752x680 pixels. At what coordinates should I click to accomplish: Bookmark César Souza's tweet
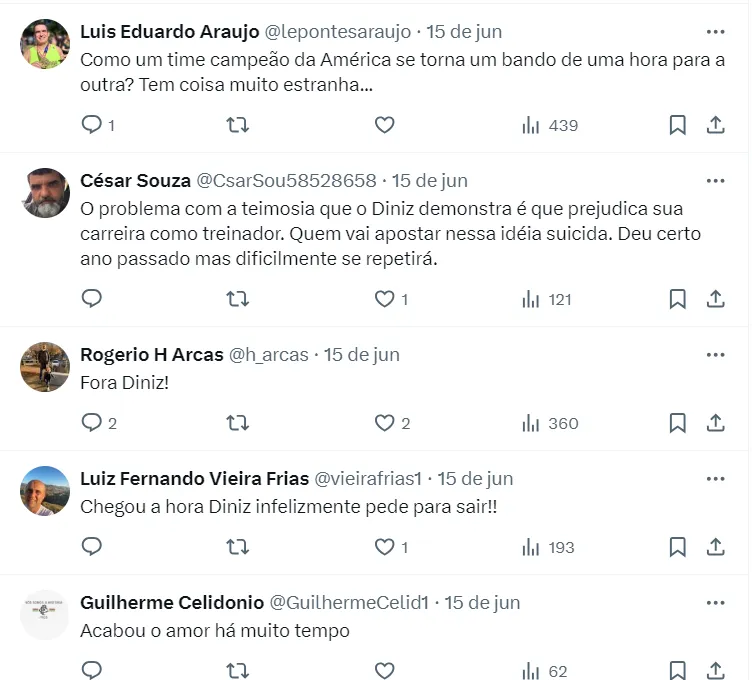[677, 299]
